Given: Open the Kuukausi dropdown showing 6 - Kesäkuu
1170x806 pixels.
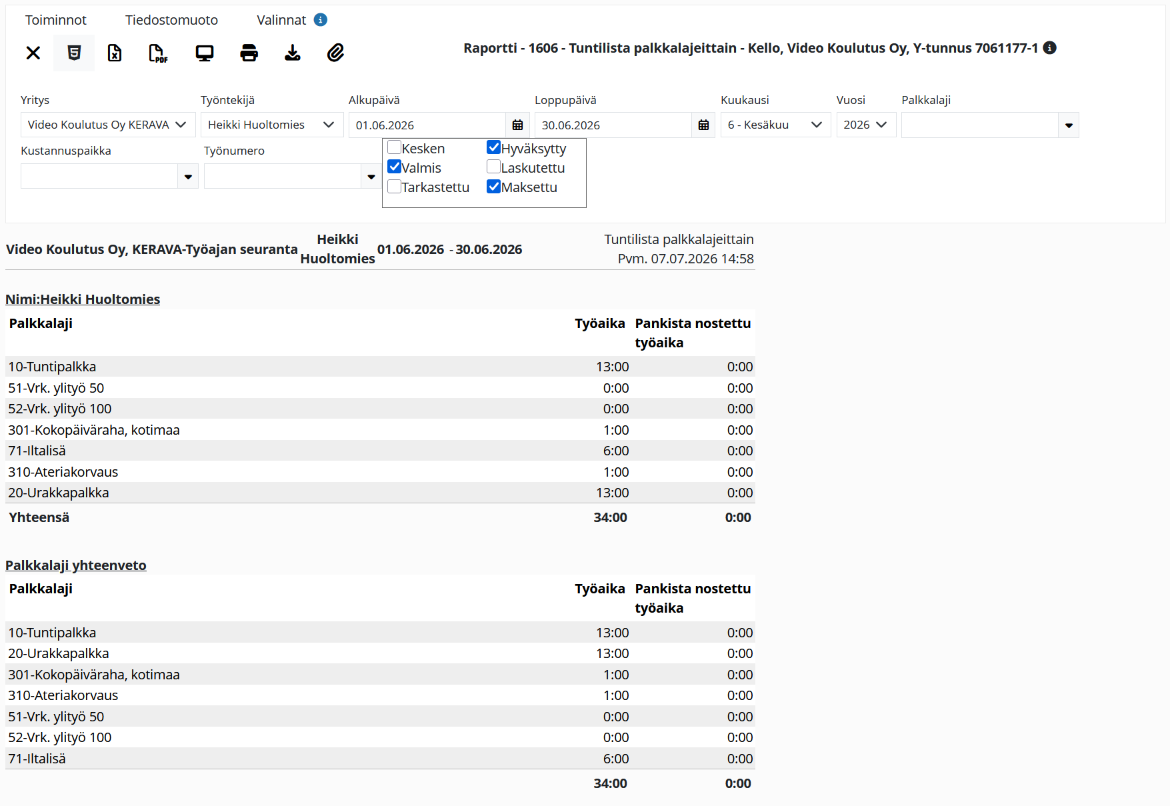Looking at the screenshot, I should pos(775,125).
